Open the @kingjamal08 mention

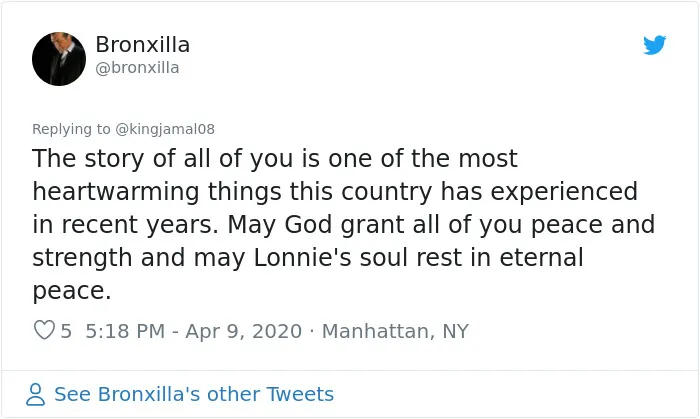(165, 129)
